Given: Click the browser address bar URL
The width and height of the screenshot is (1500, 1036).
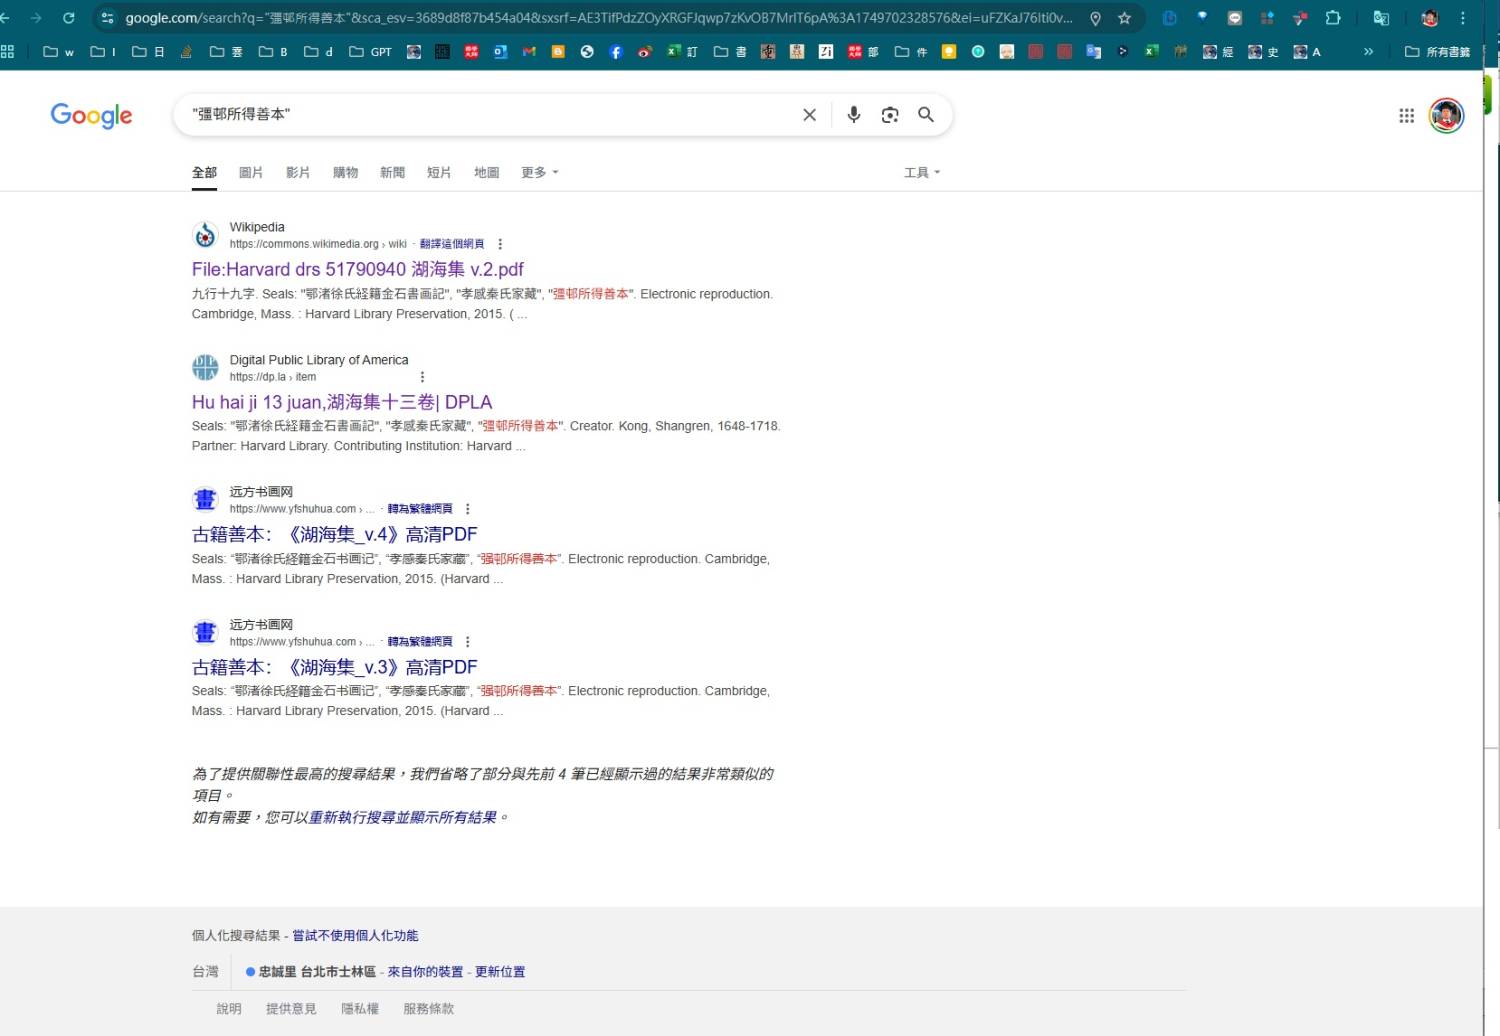Looking at the screenshot, I should point(598,18).
